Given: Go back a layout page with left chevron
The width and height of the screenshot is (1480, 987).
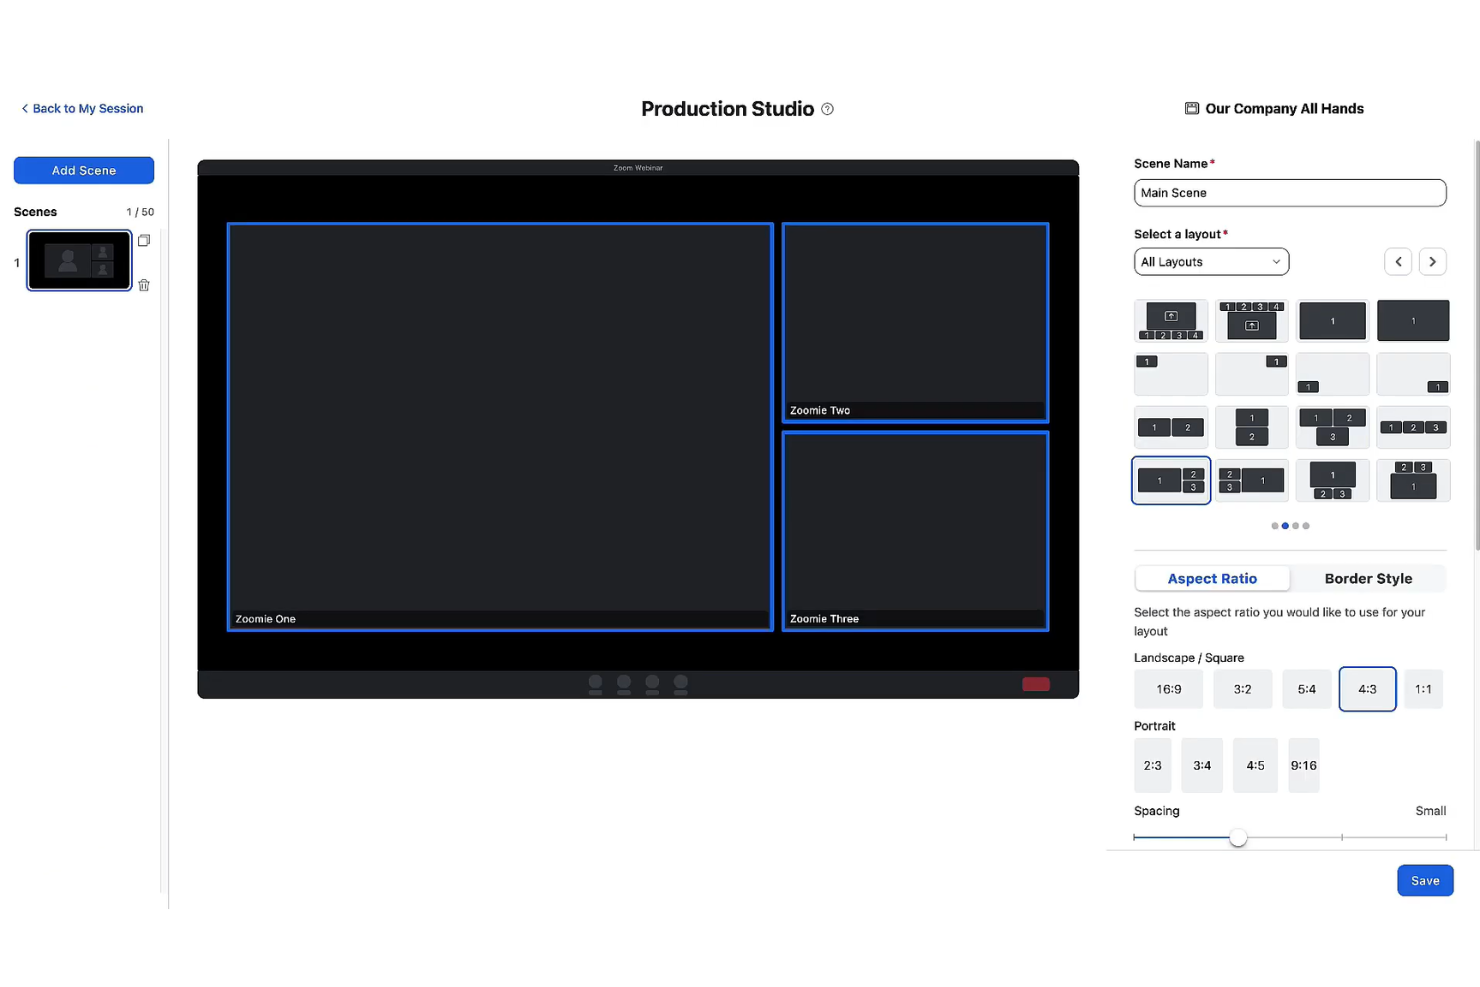Looking at the screenshot, I should pyautogui.click(x=1398, y=261).
